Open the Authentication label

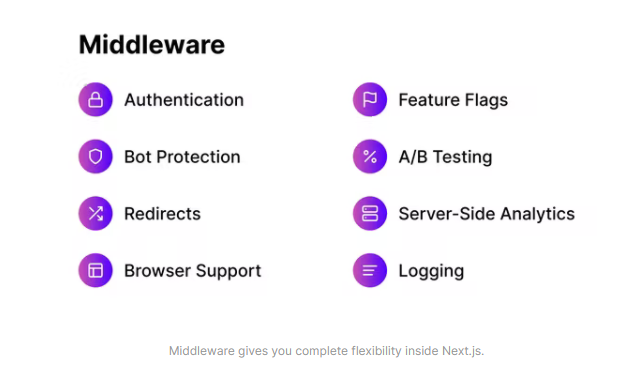pos(184,100)
